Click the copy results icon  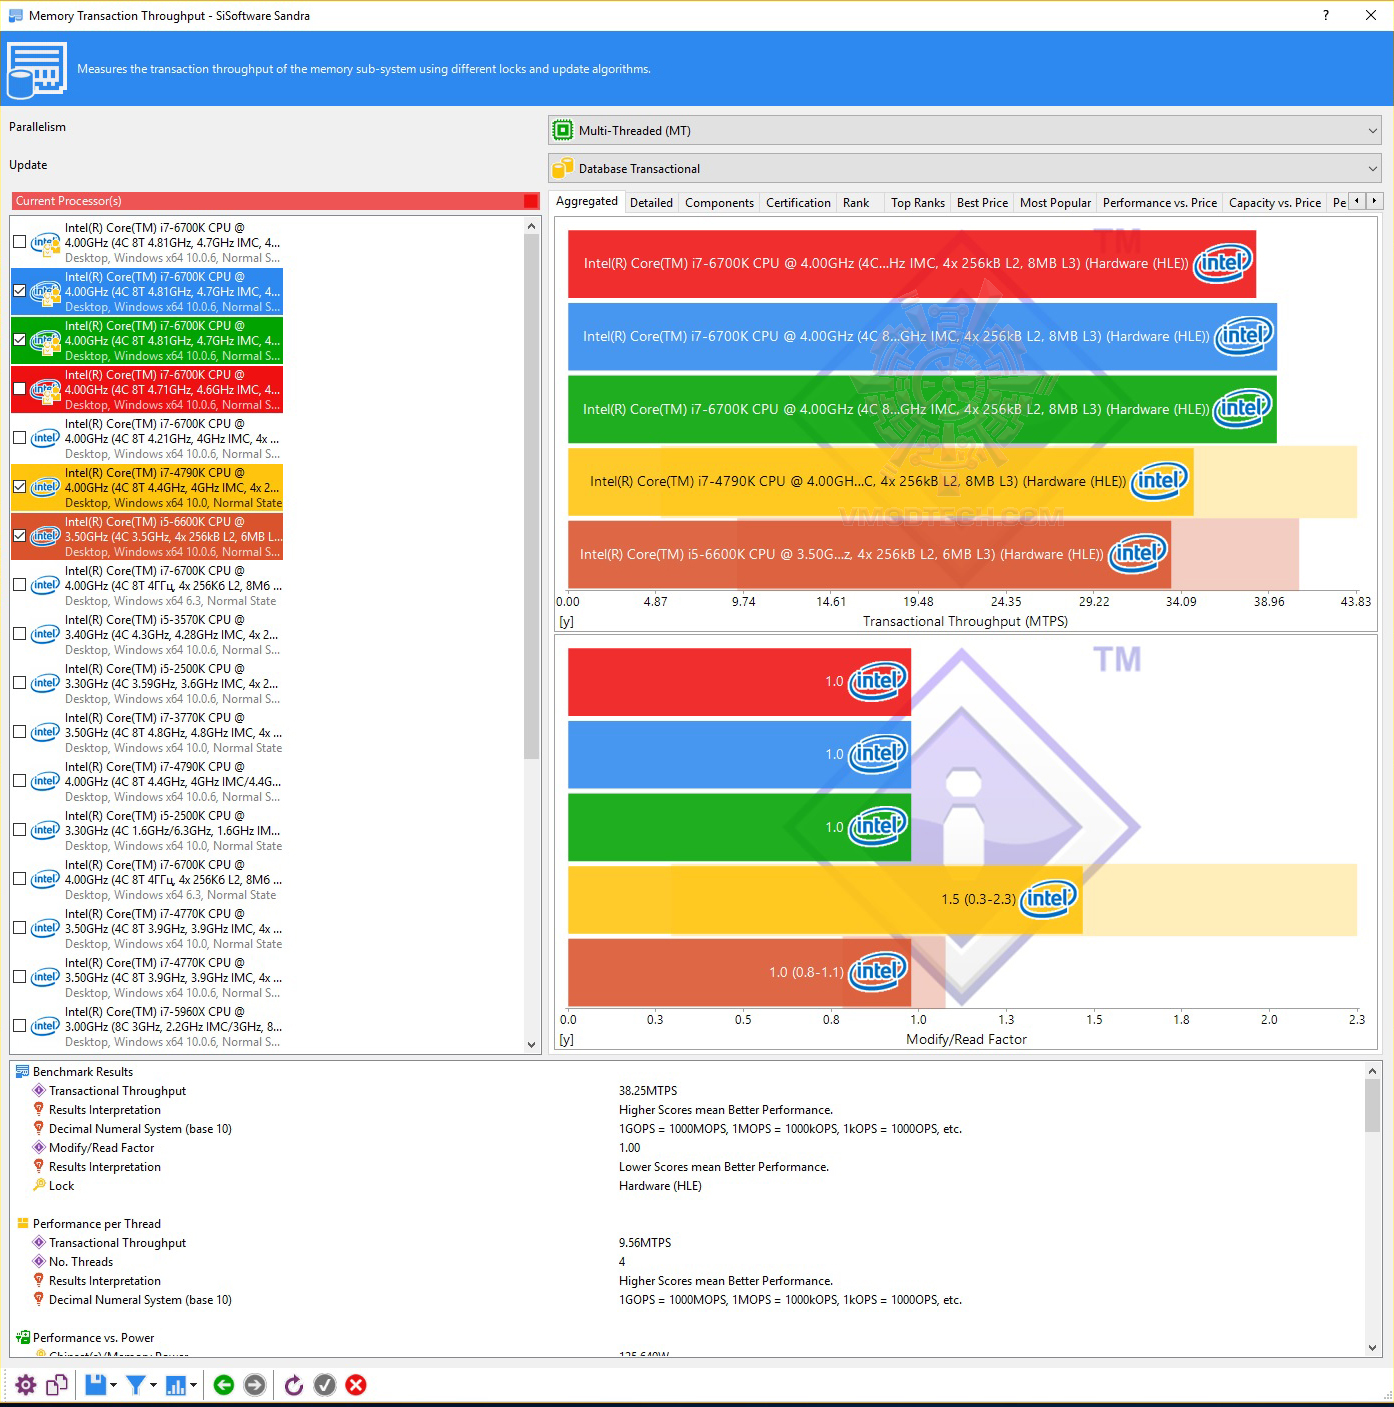57,1385
